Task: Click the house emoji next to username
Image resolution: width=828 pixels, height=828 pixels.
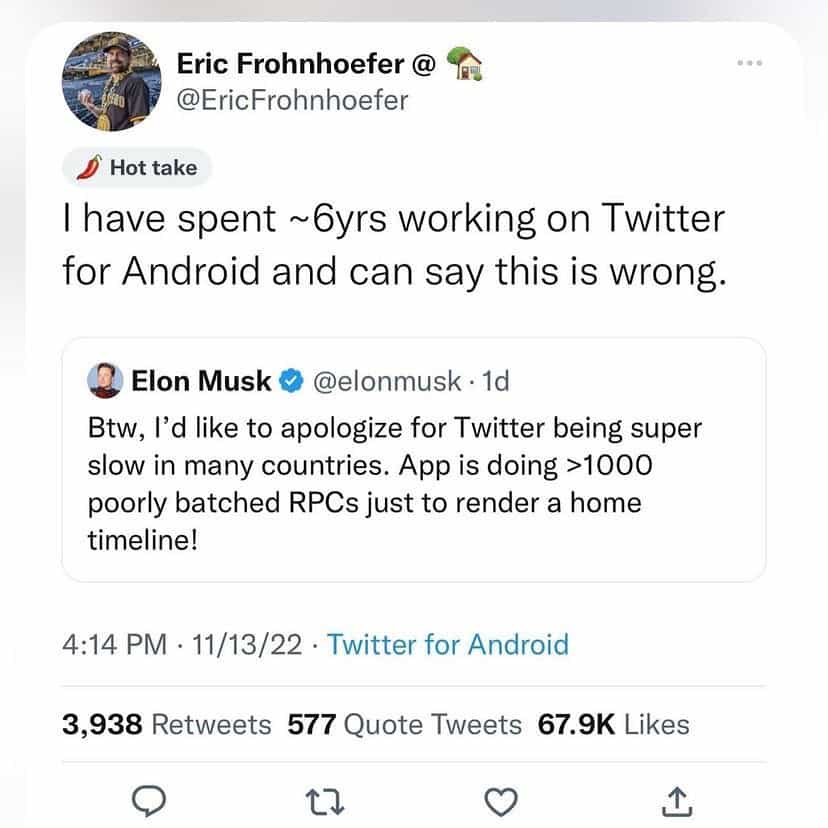Action: (465, 66)
